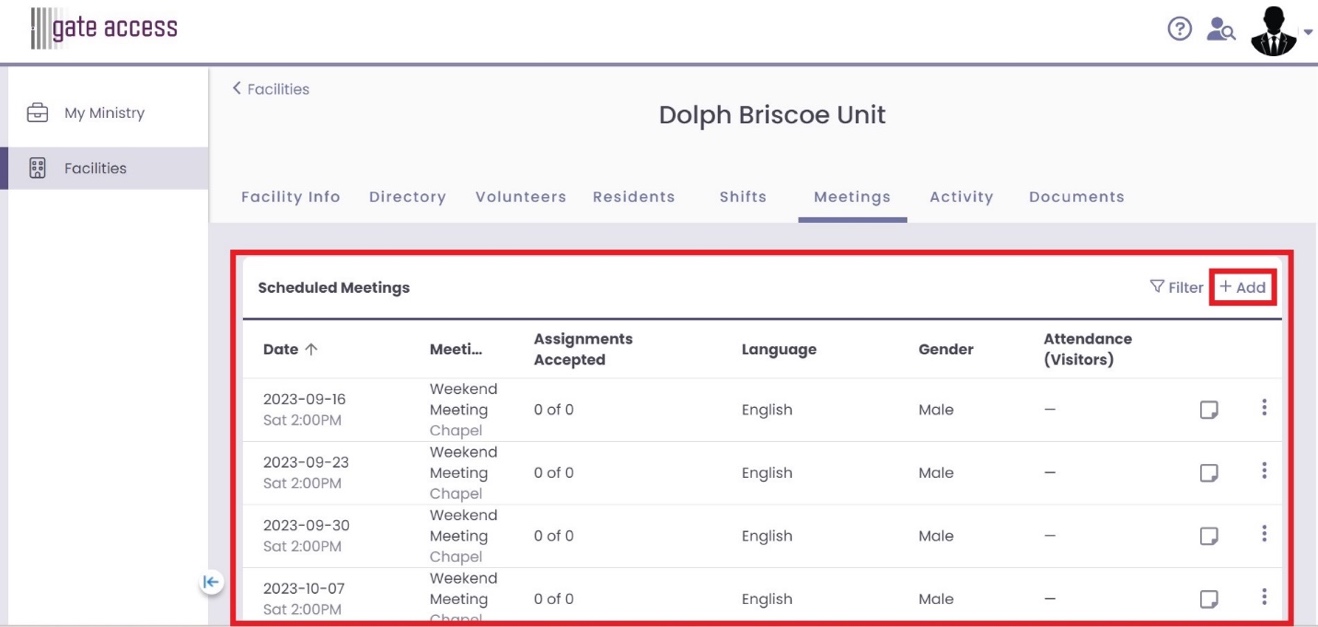Click Male in the 2023-09-30 row
Image resolution: width=1318 pixels, height=627 pixels.
coord(936,536)
